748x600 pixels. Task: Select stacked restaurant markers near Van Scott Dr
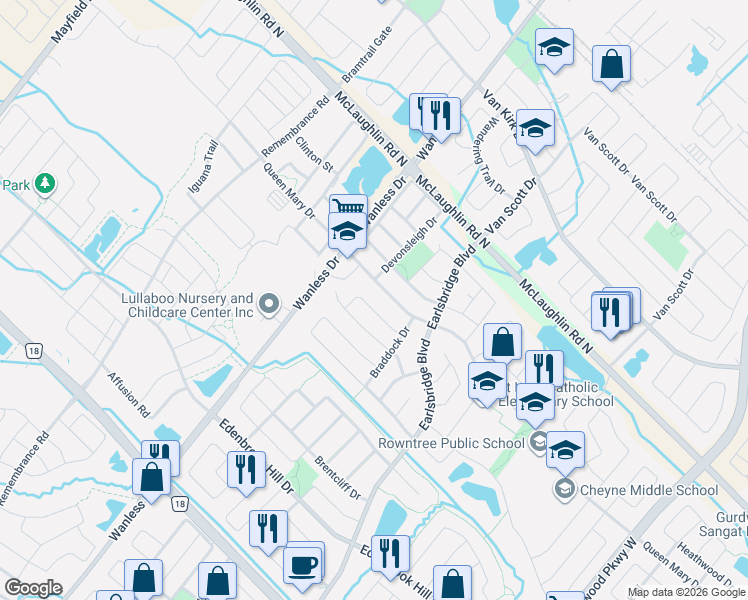(611, 315)
